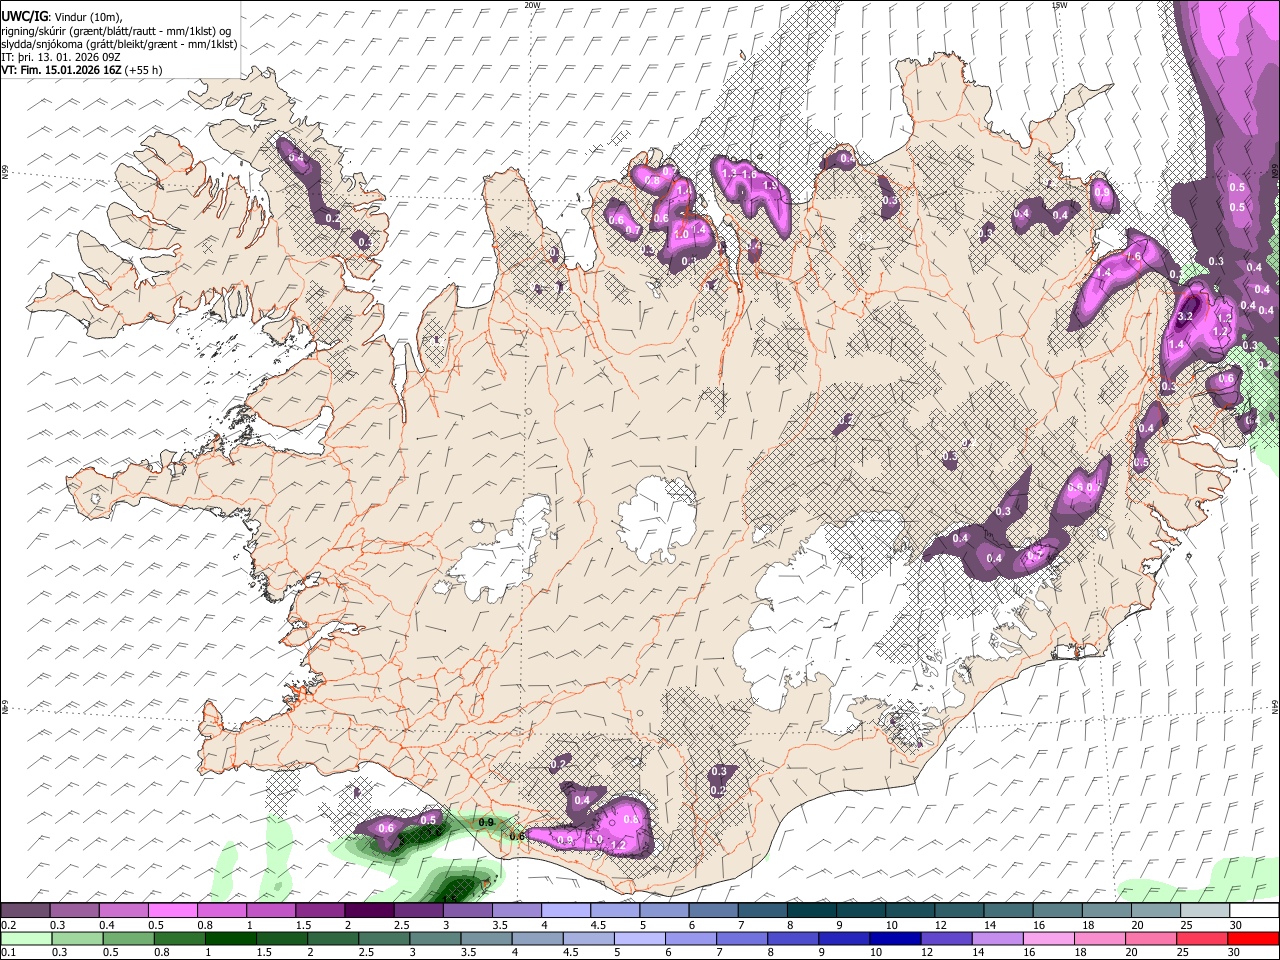
Task: Click the "VT: Fim. 15.01.2026 16Z" valid time
Action: click(62, 70)
